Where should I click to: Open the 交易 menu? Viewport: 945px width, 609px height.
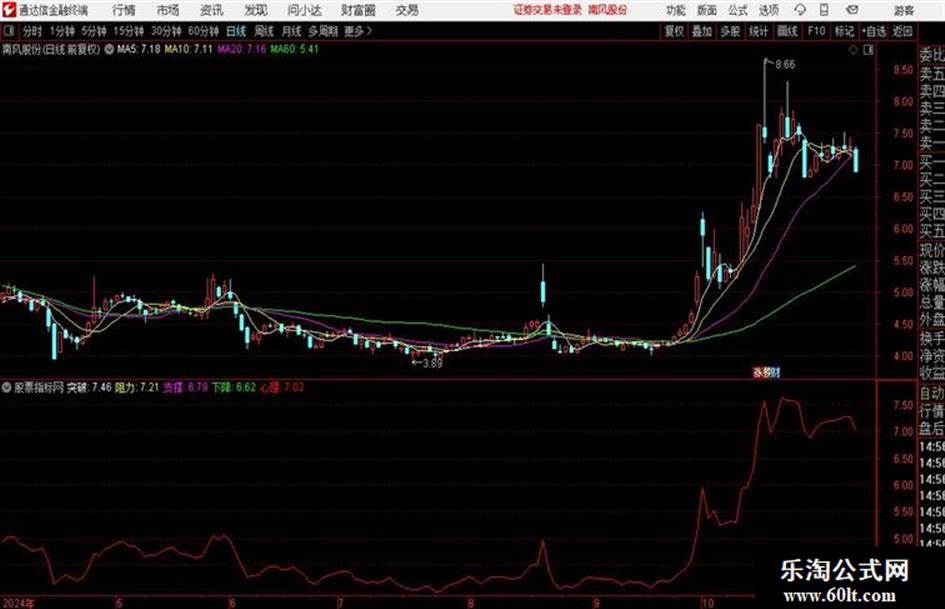pos(407,10)
